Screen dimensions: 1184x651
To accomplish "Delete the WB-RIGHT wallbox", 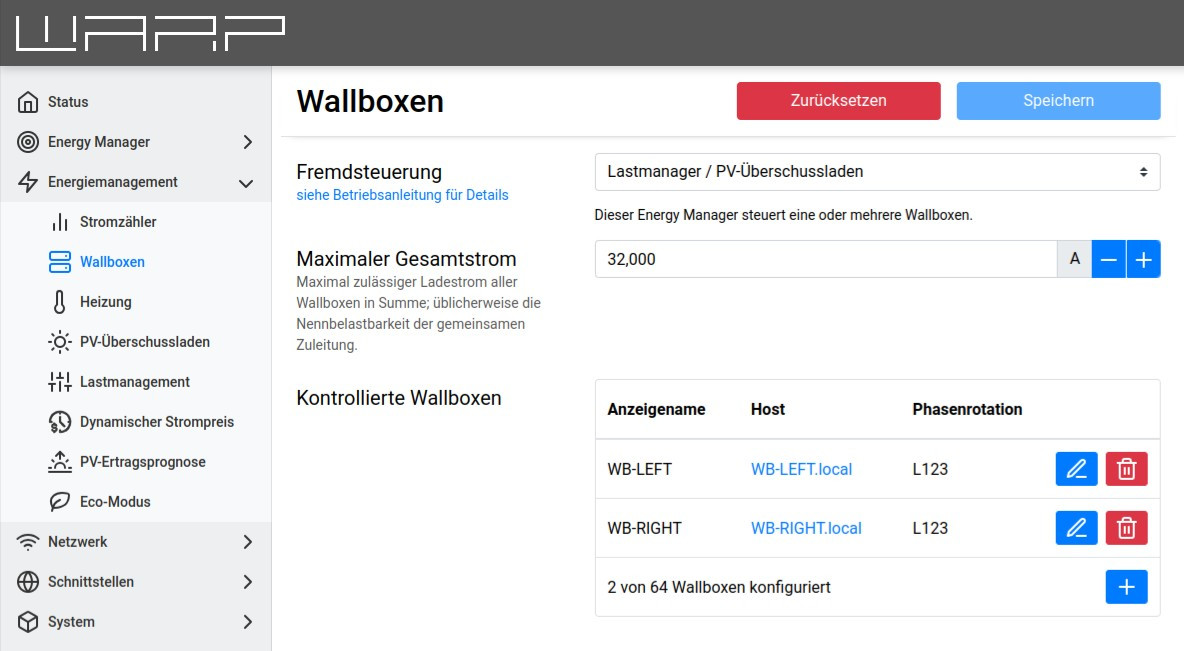I will coord(1126,528).
